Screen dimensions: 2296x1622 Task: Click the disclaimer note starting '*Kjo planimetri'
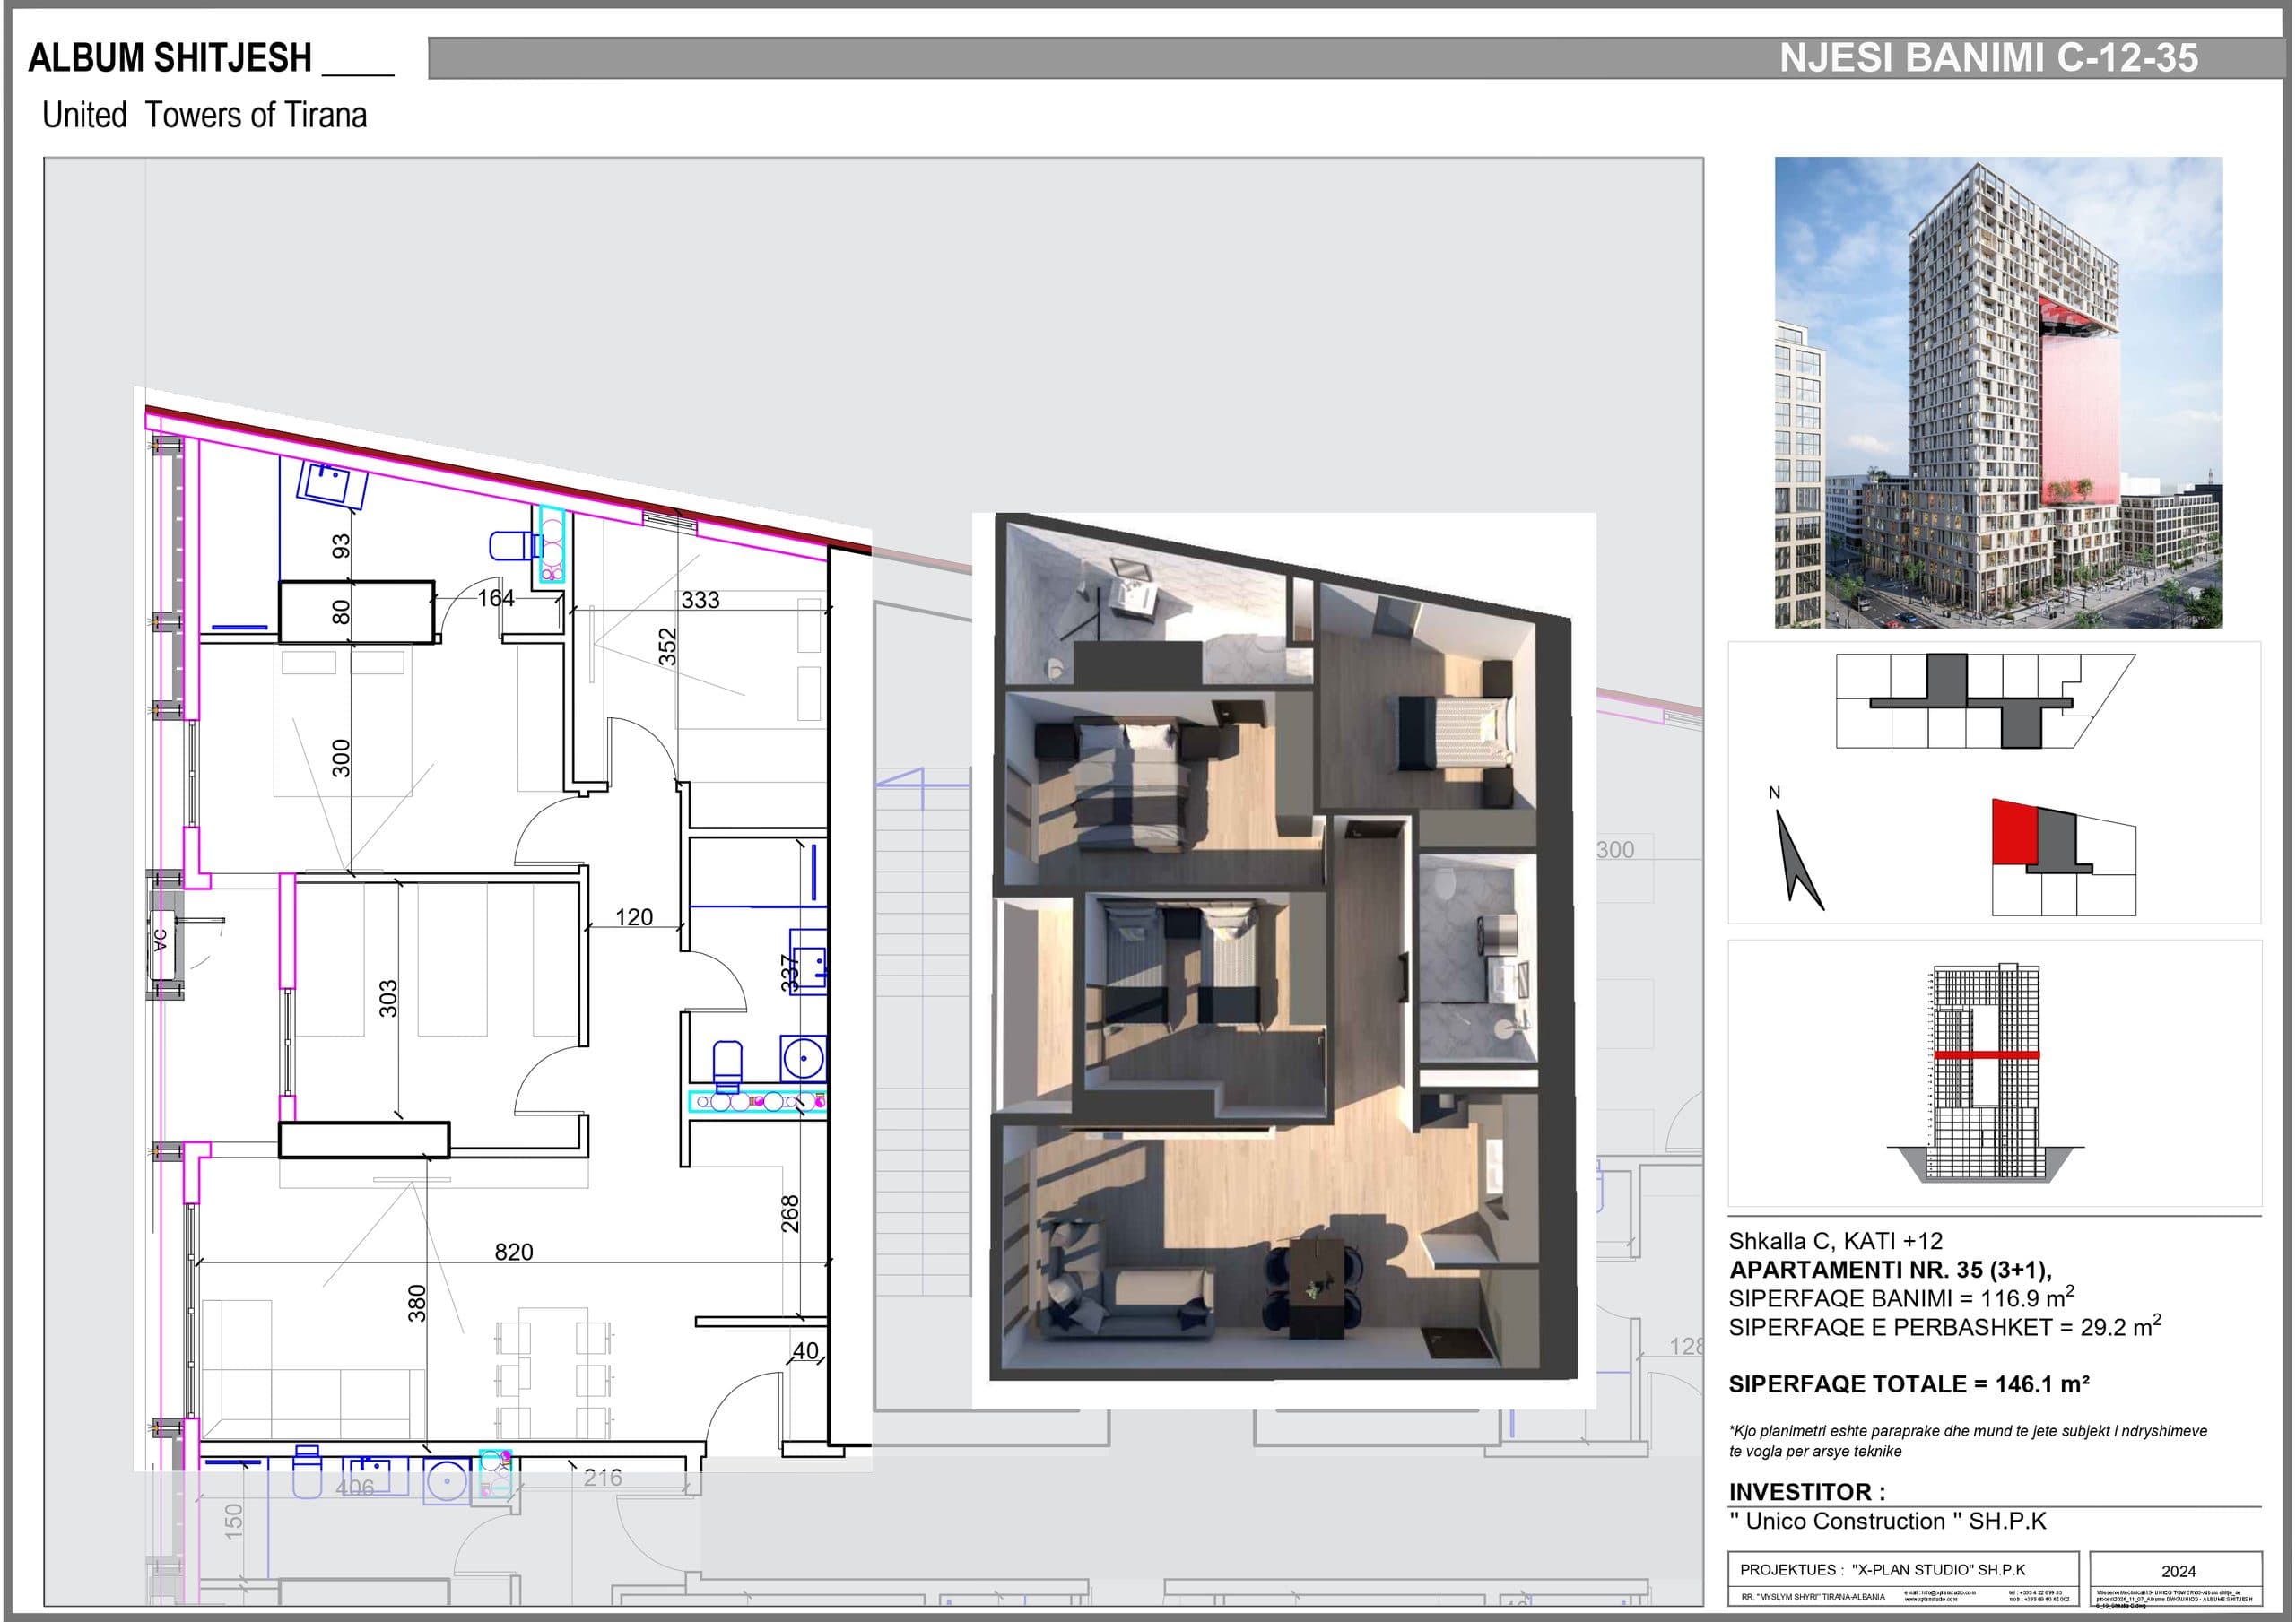click(x=1968, y=1441)
